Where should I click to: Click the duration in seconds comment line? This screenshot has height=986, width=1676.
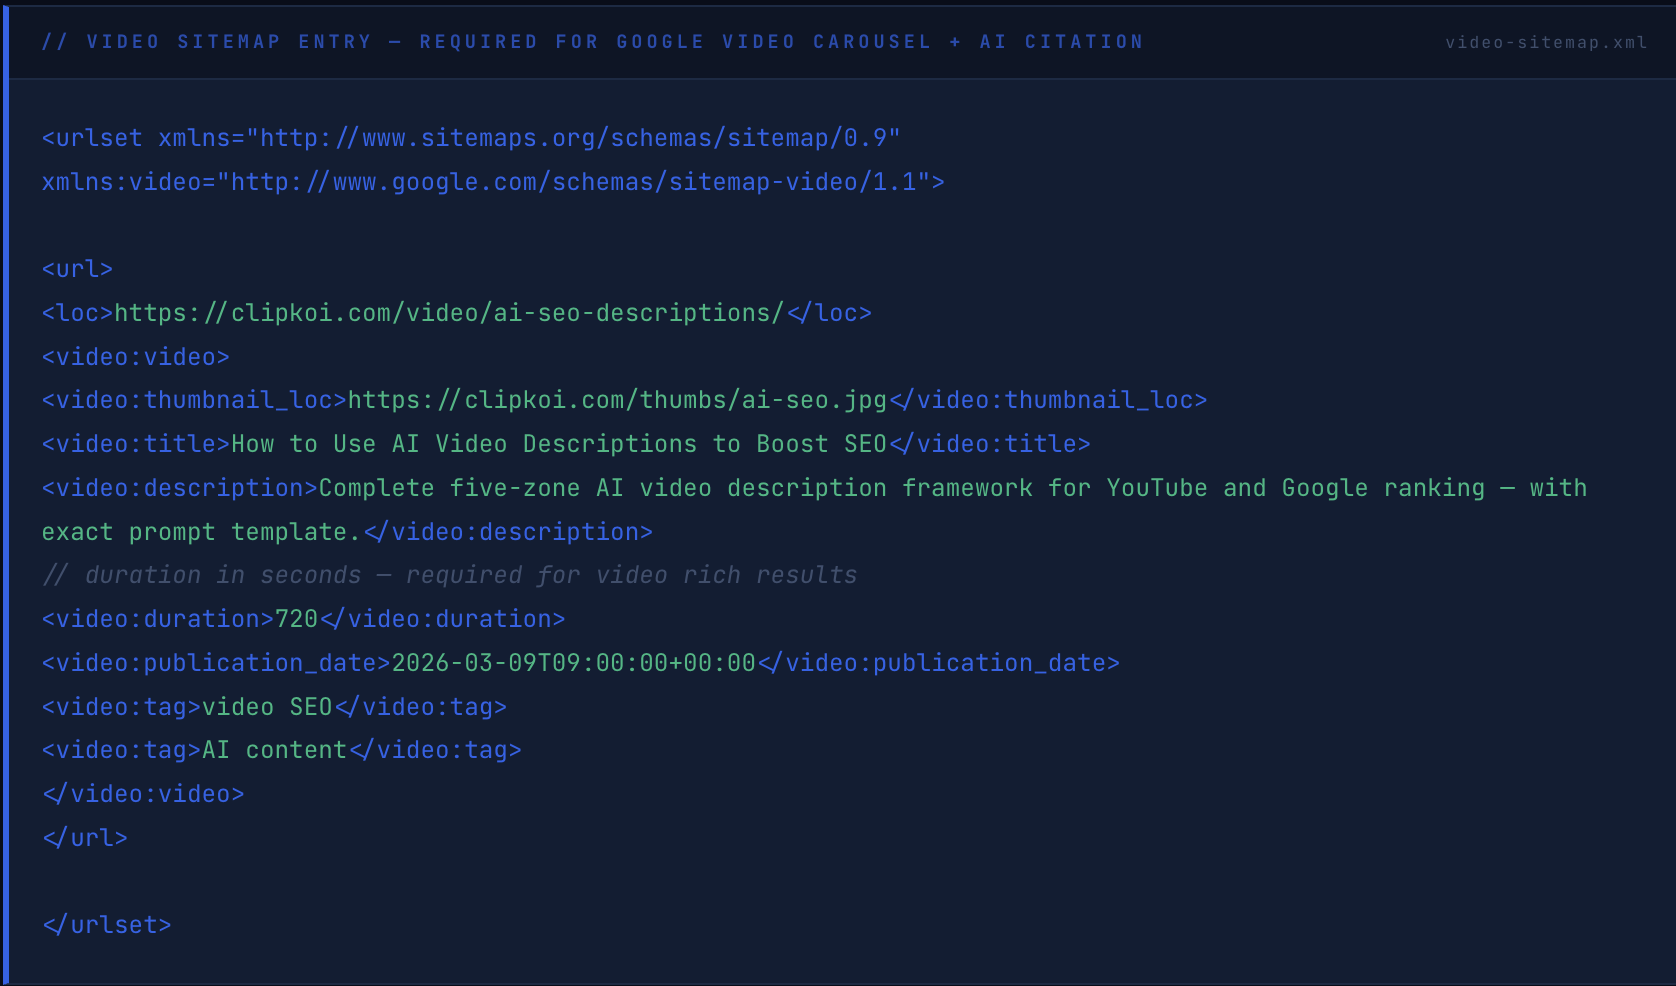pos(448,574)
